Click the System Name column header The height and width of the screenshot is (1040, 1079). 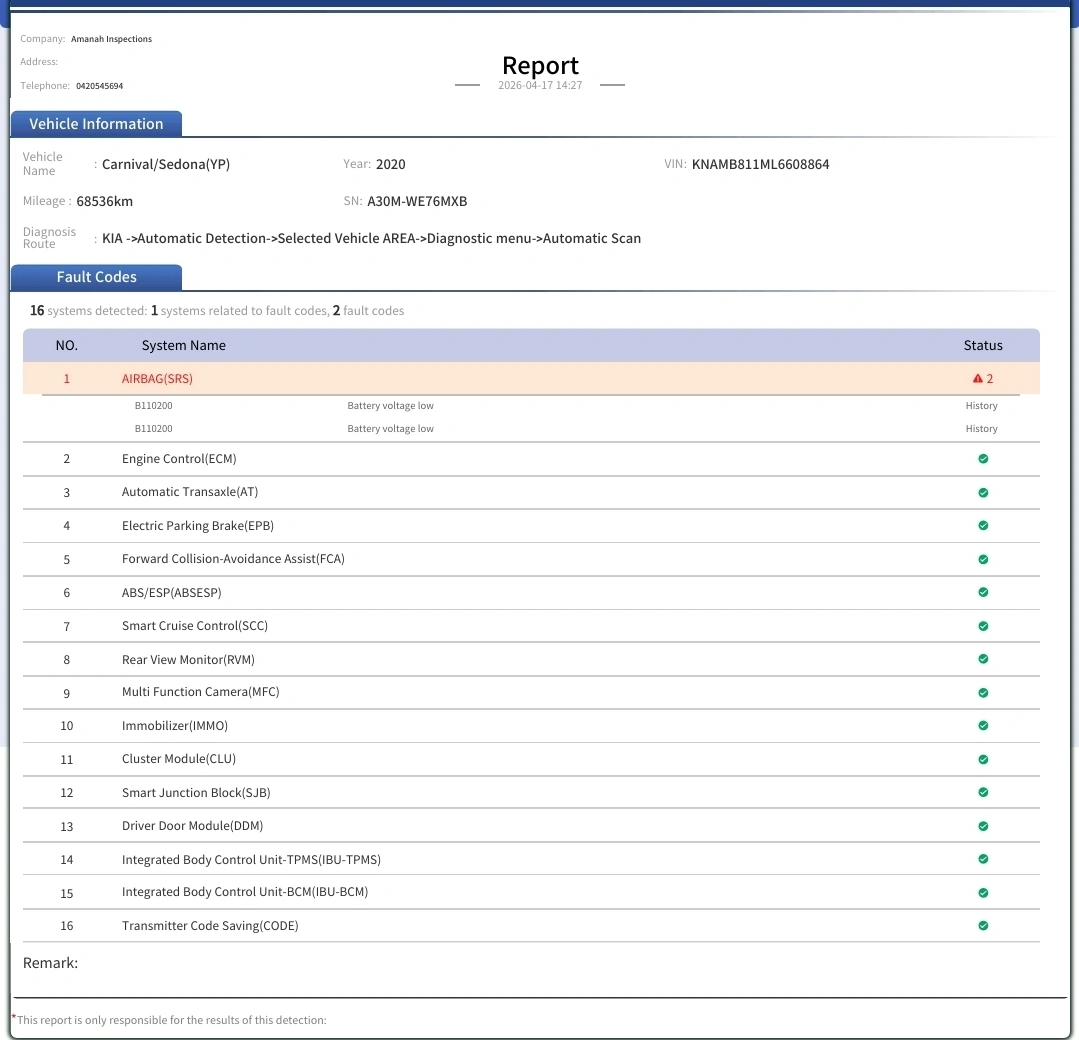click(x=183, y=345)
